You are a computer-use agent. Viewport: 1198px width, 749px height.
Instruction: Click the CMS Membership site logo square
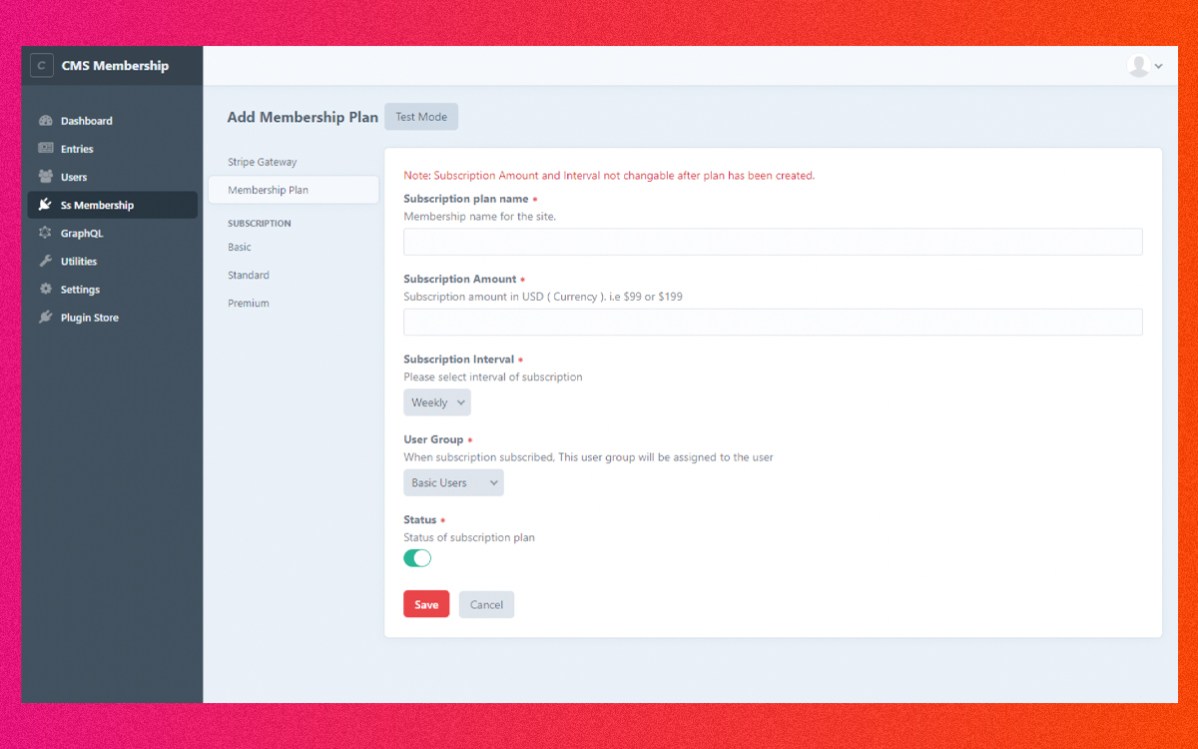point(41,66)
